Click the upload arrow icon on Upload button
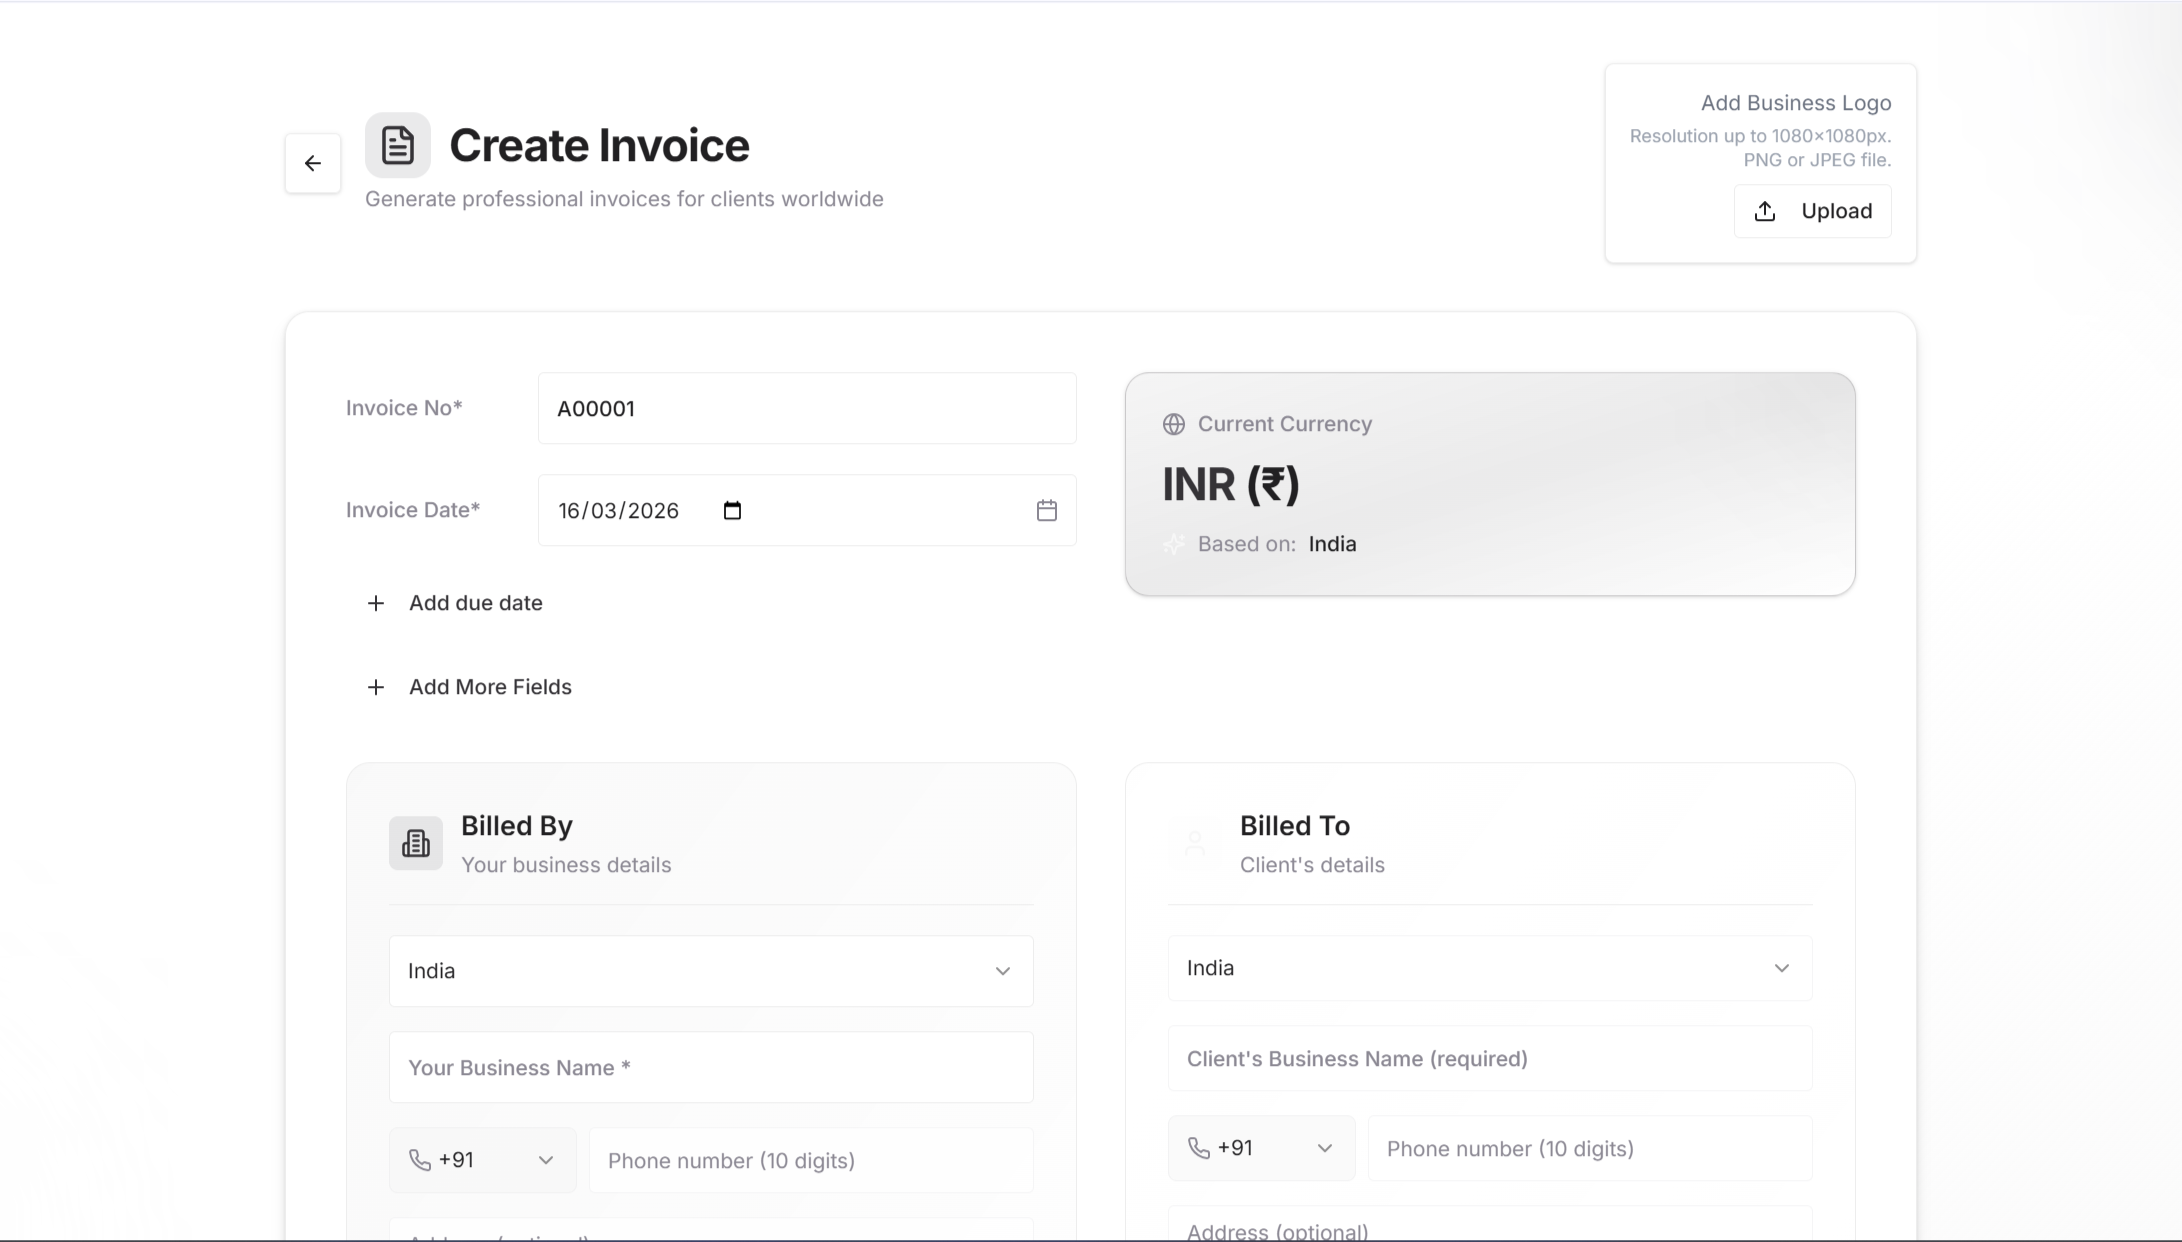 point(1764,210)
